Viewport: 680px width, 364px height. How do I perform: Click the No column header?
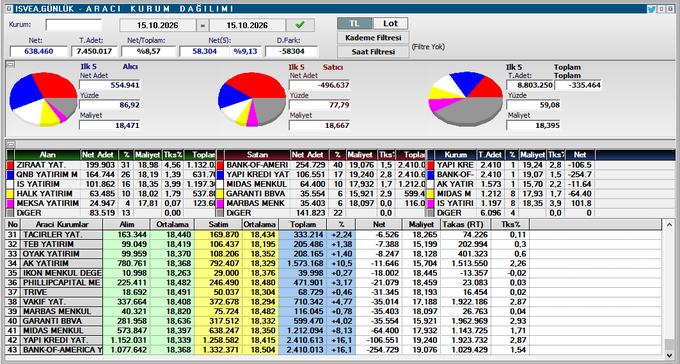point(13,224)
